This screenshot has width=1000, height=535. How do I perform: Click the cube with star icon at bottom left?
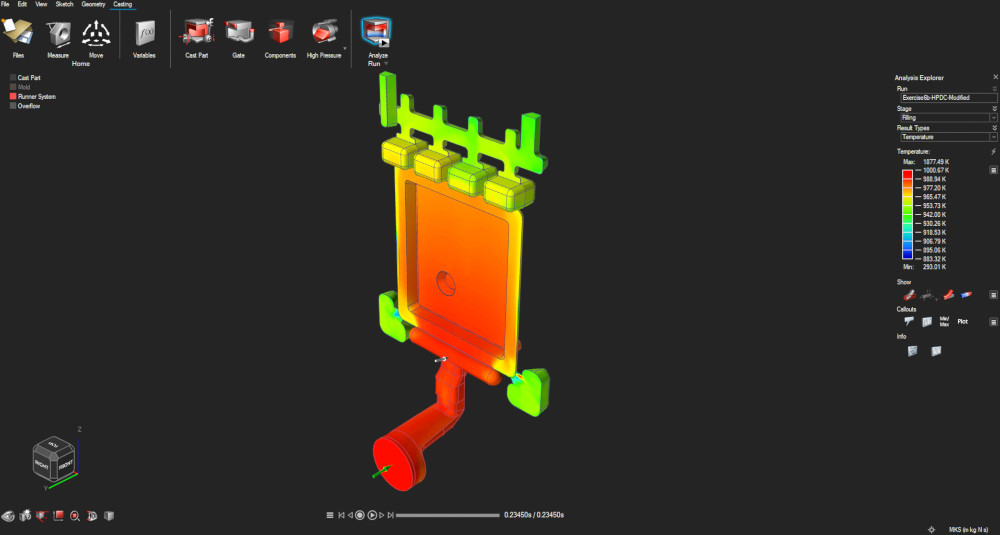click(x=25, y=515)
